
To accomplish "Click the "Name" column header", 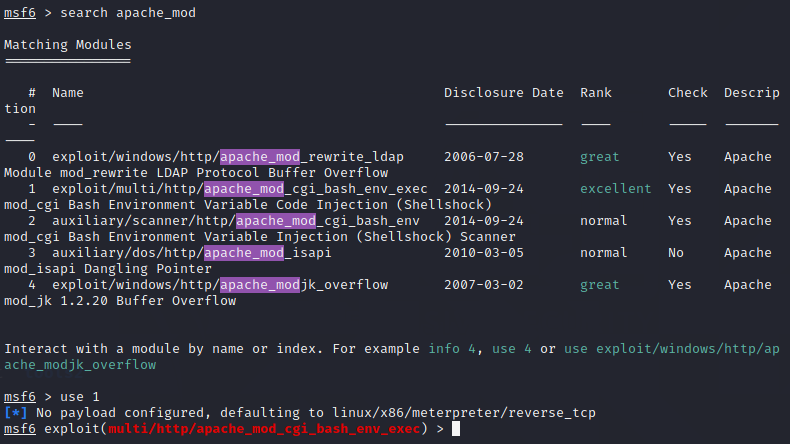I will 68,93.
